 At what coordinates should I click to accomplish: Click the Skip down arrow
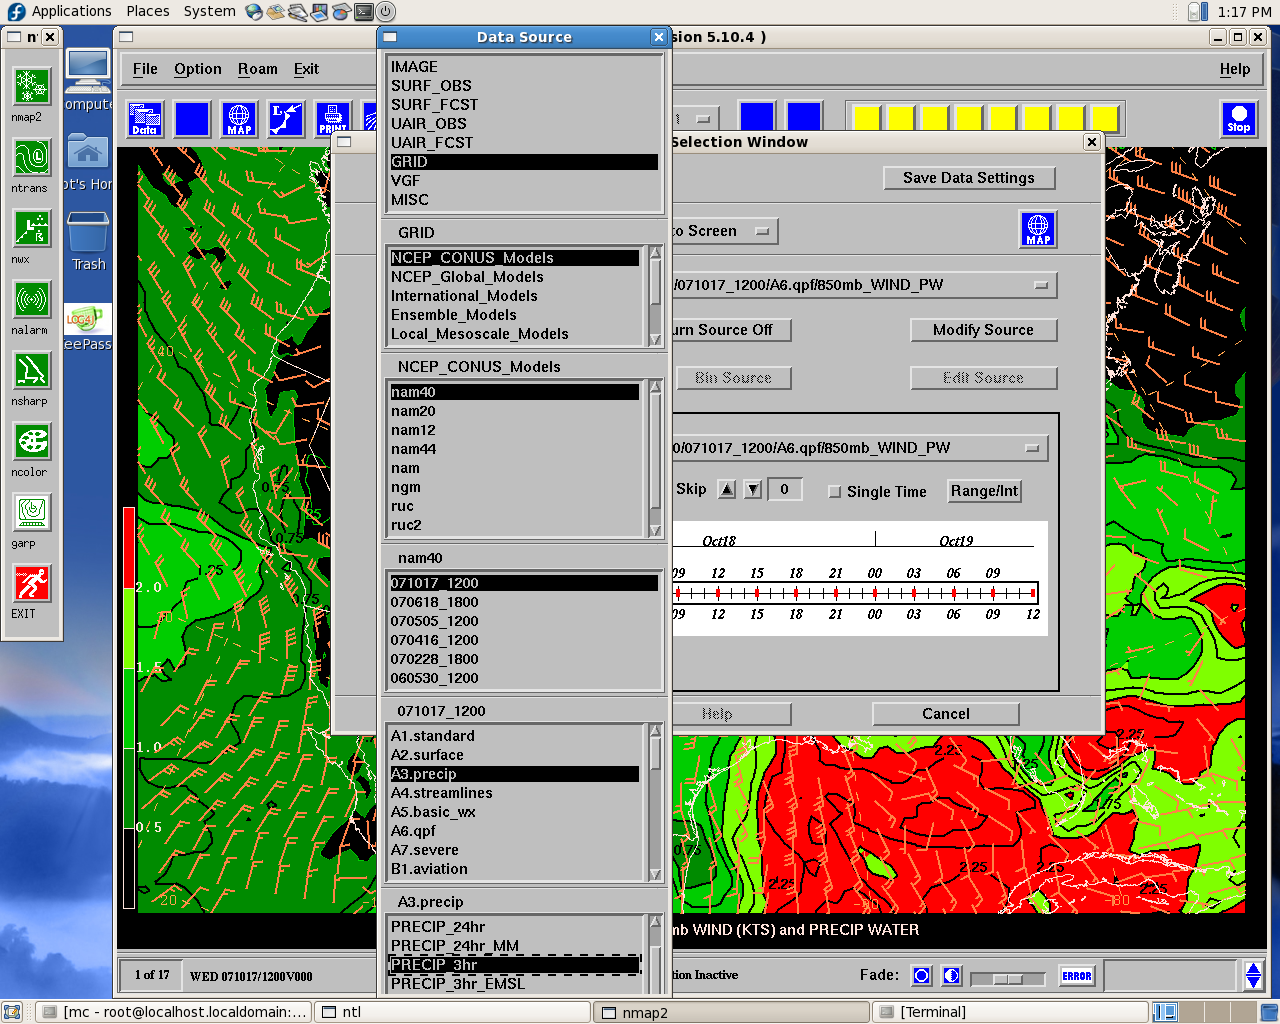[753, 489]
